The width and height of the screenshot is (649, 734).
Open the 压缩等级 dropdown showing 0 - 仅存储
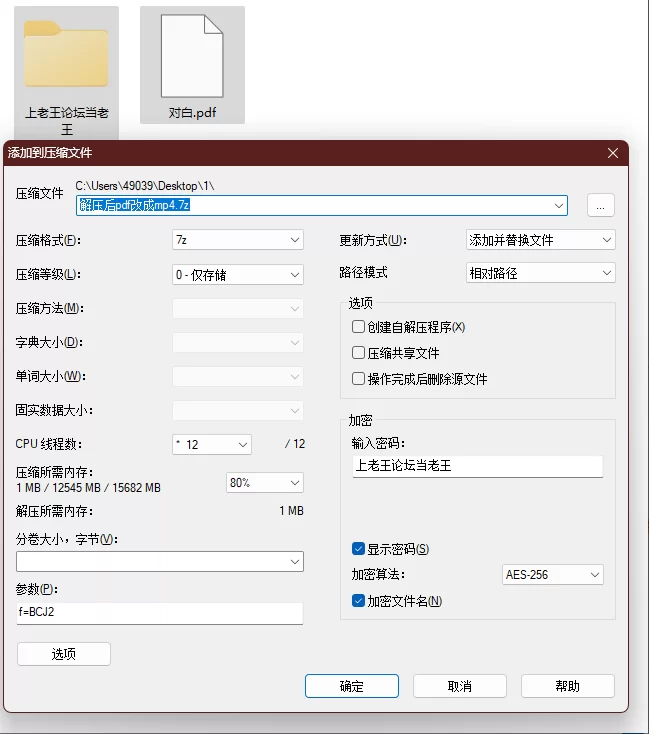click(238, 274)
